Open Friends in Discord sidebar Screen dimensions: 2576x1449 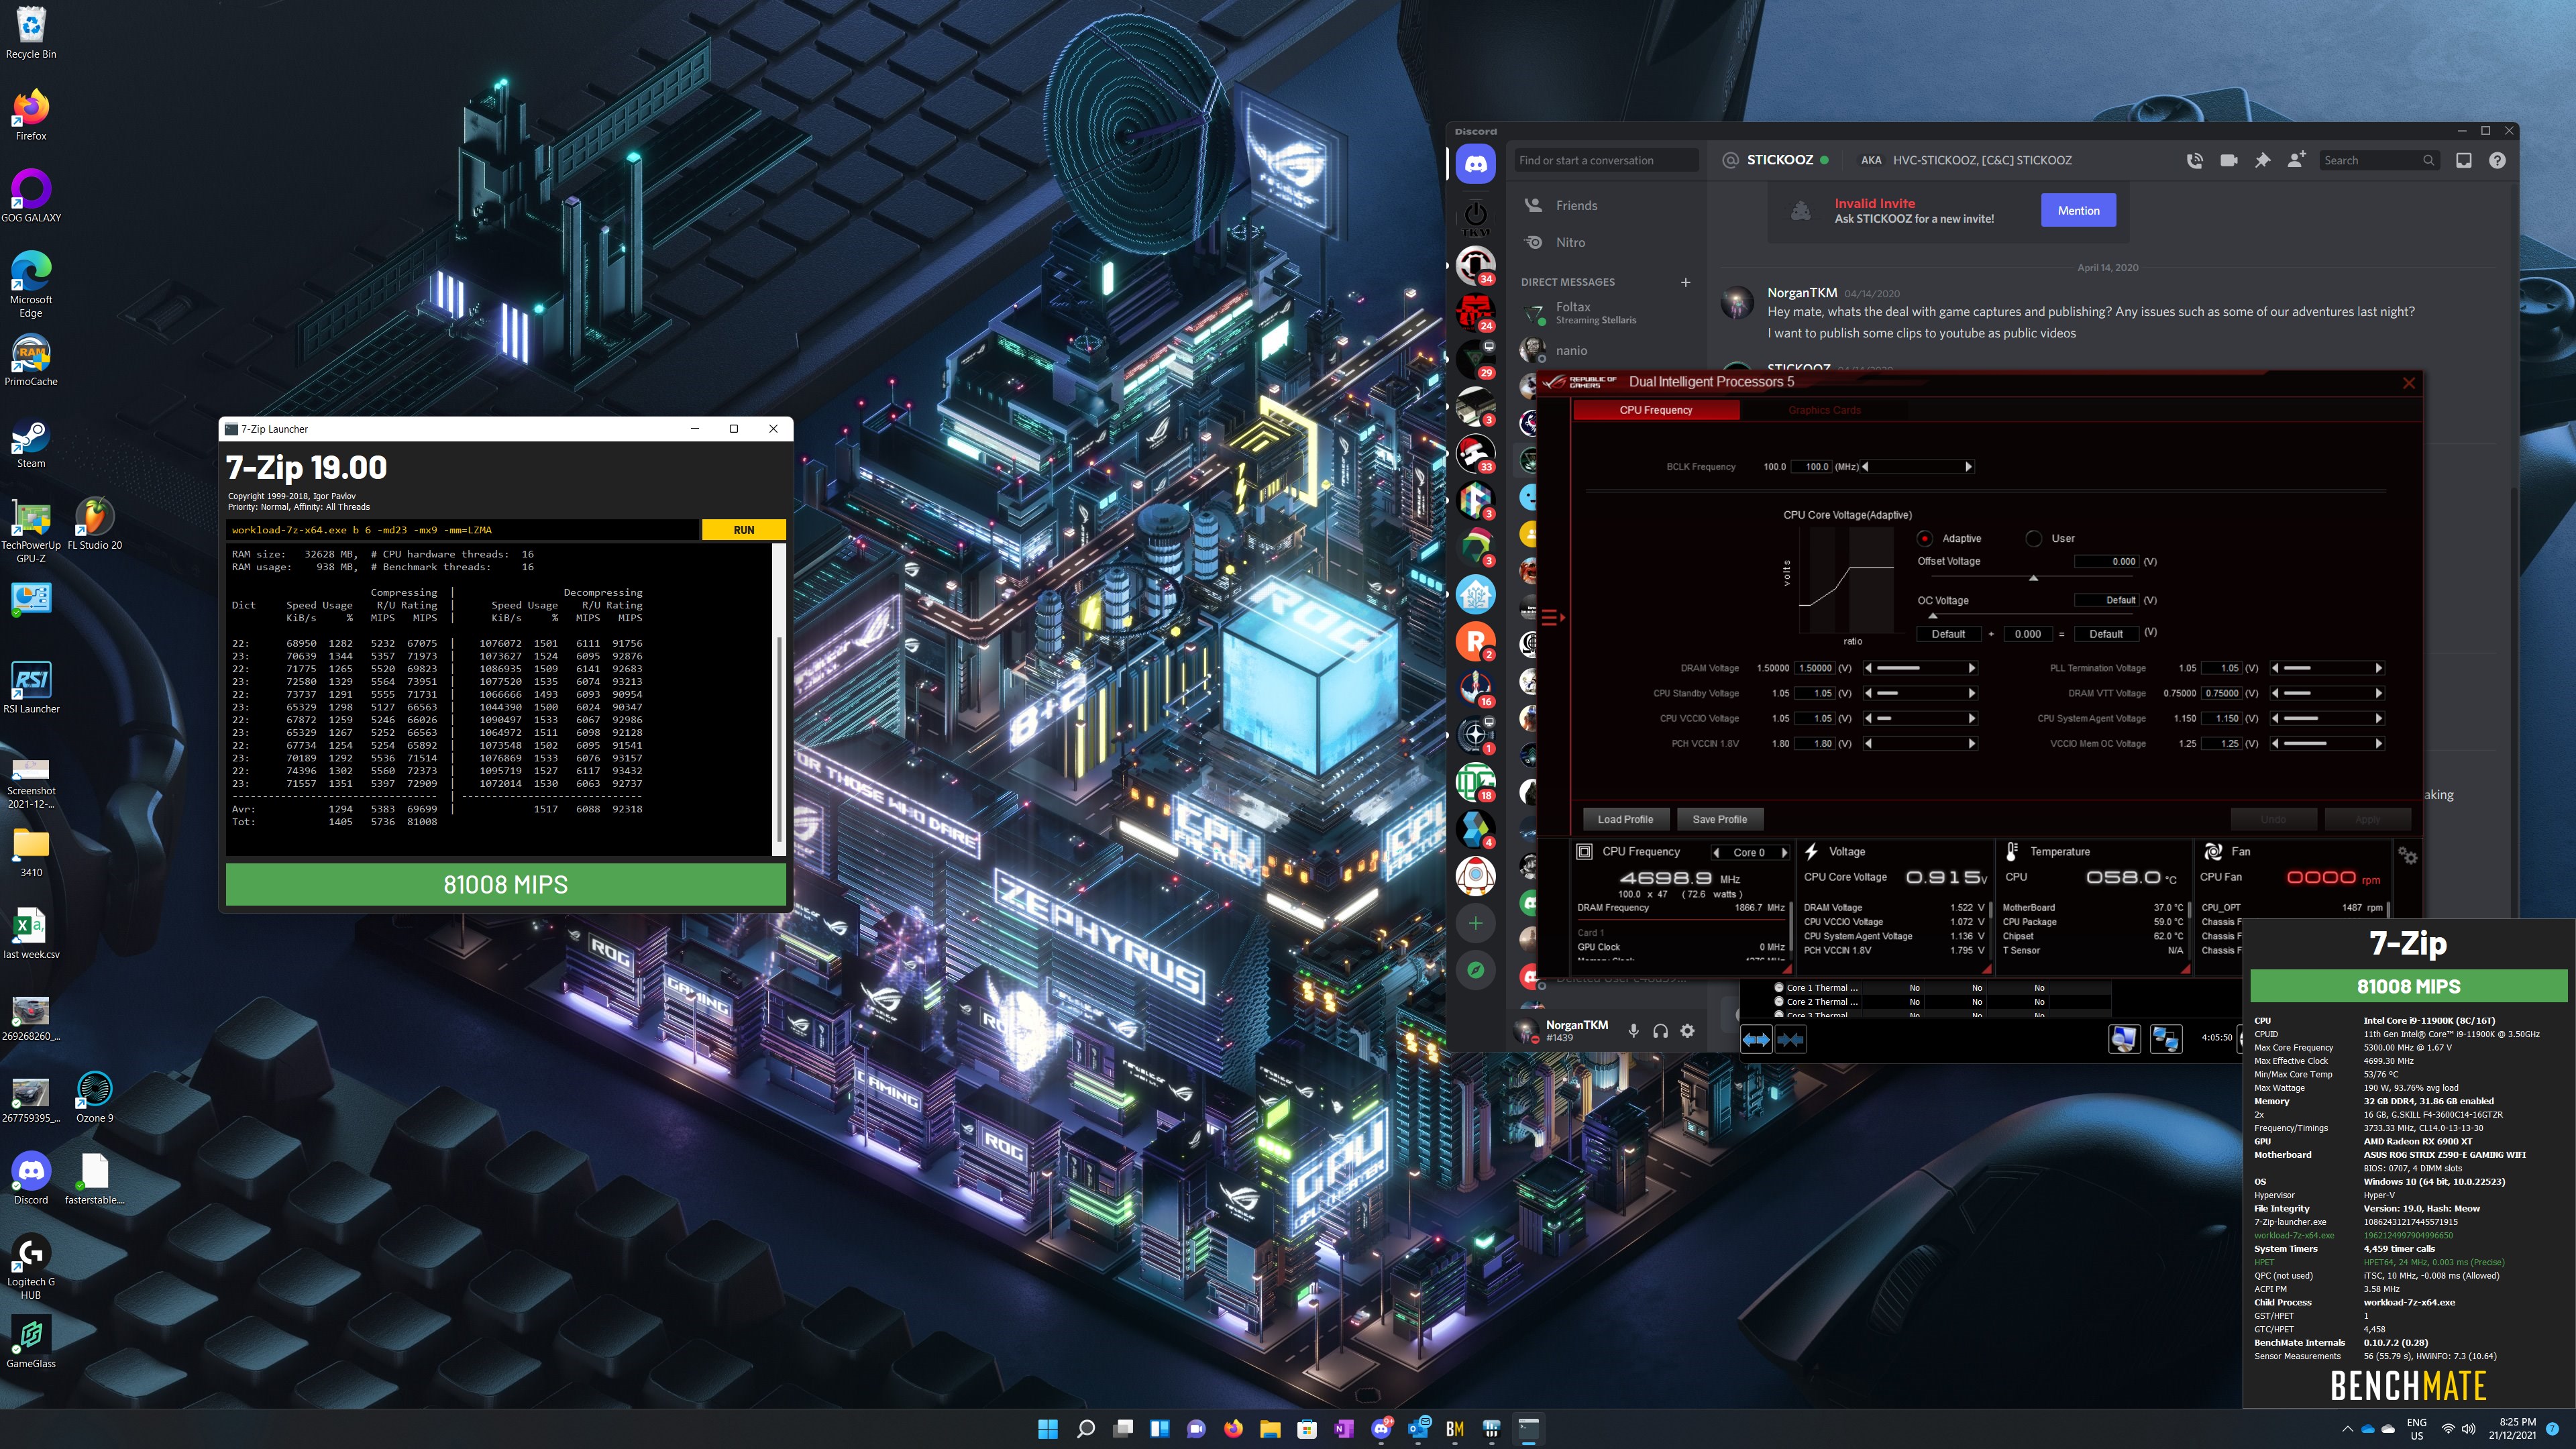click(1607, 205)
